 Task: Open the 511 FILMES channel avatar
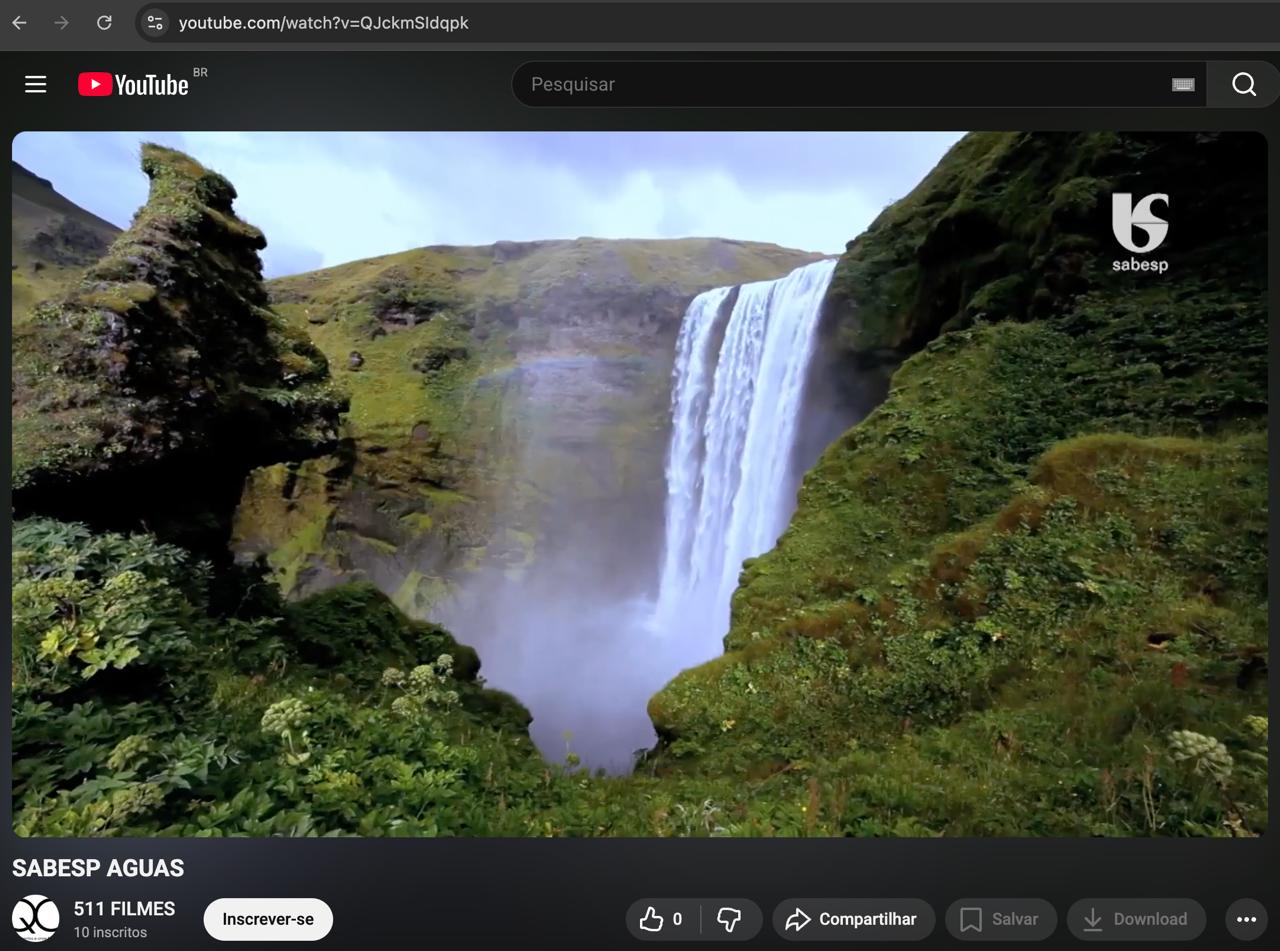pyautogui.click(x=36, y=918)
